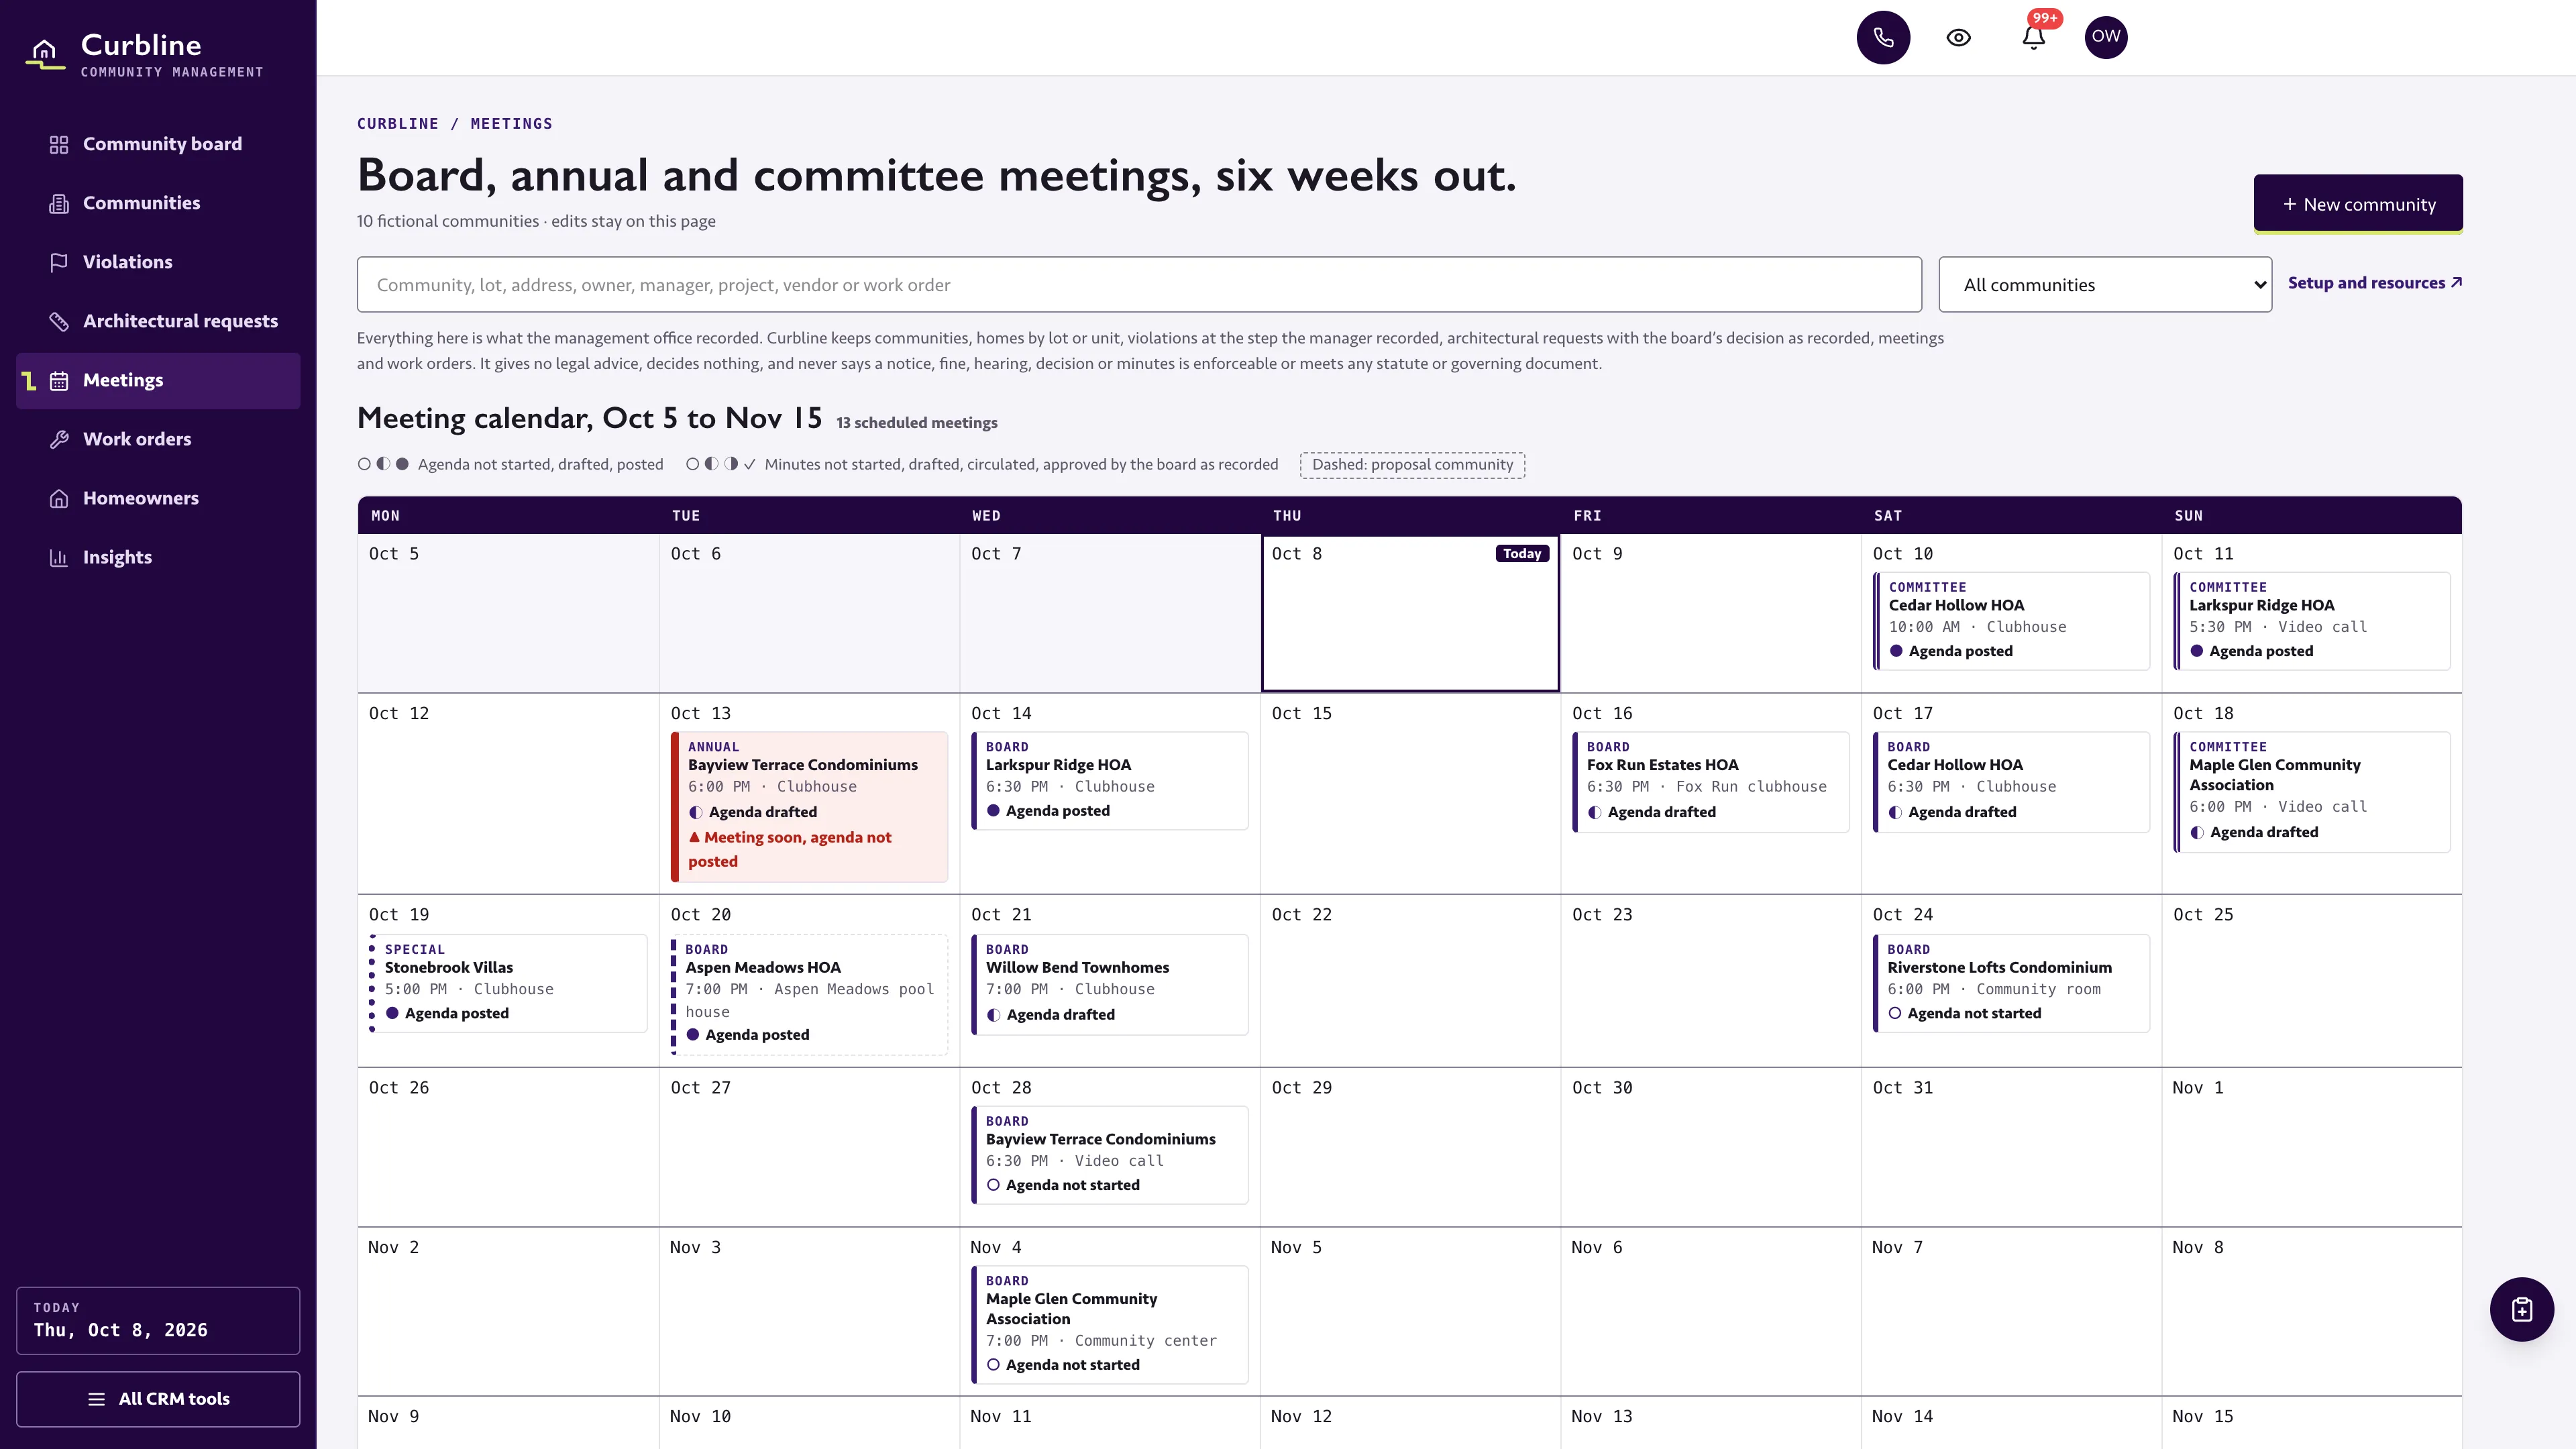Go to Violations in the sidebar
The image size is (2576, 1449).
158,262
